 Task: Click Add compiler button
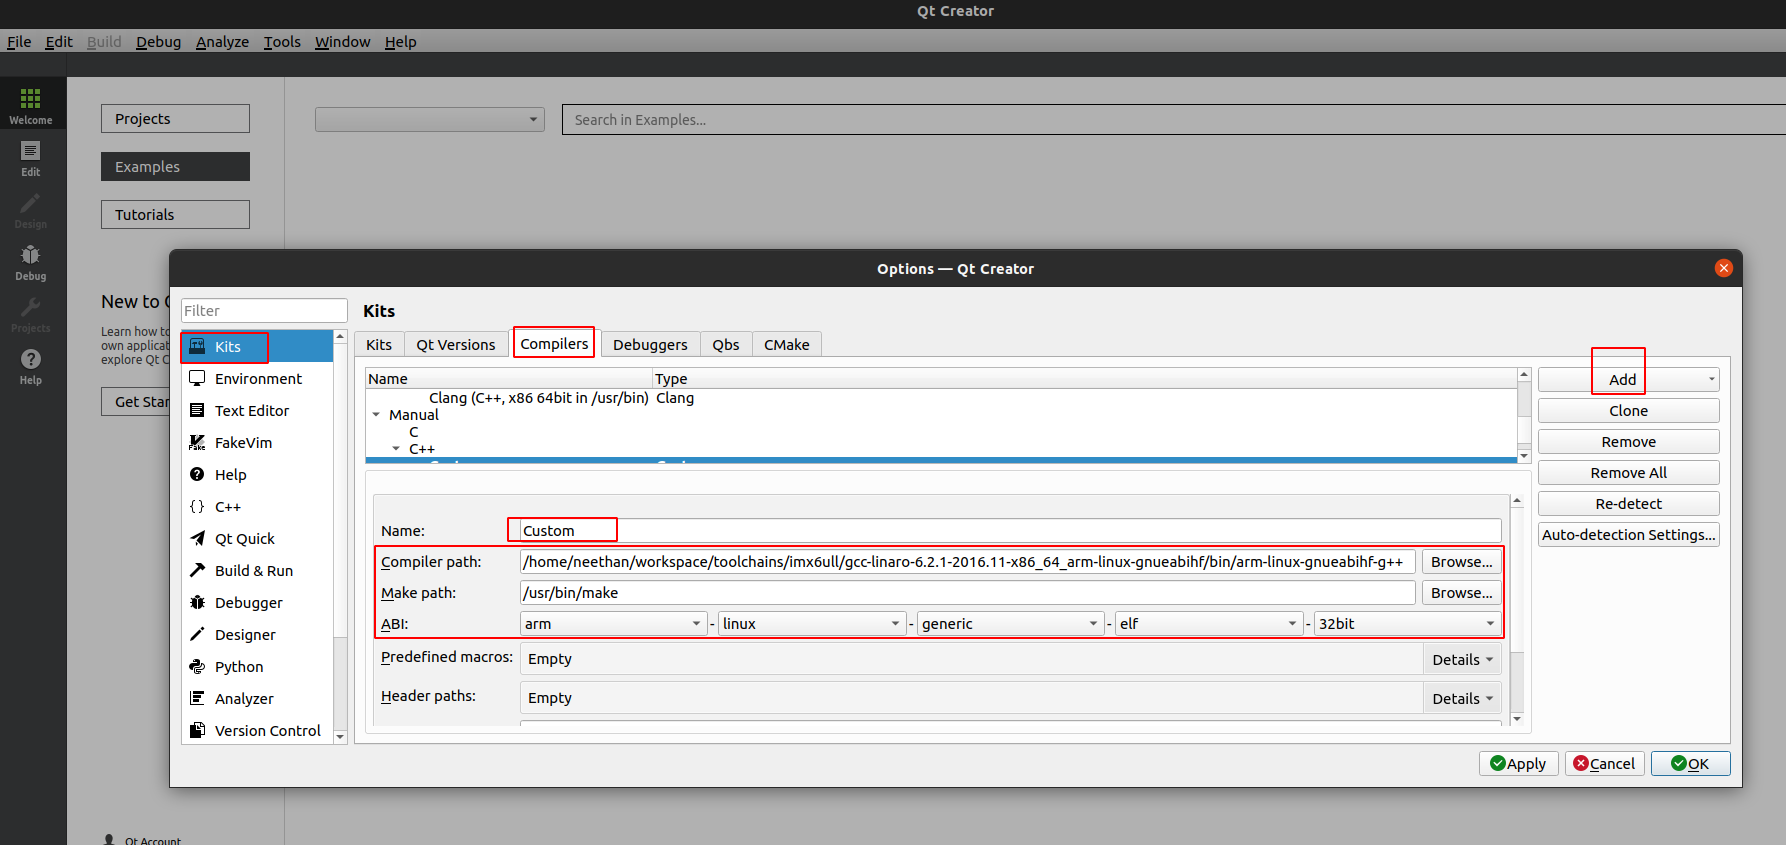coord(1628,379)
